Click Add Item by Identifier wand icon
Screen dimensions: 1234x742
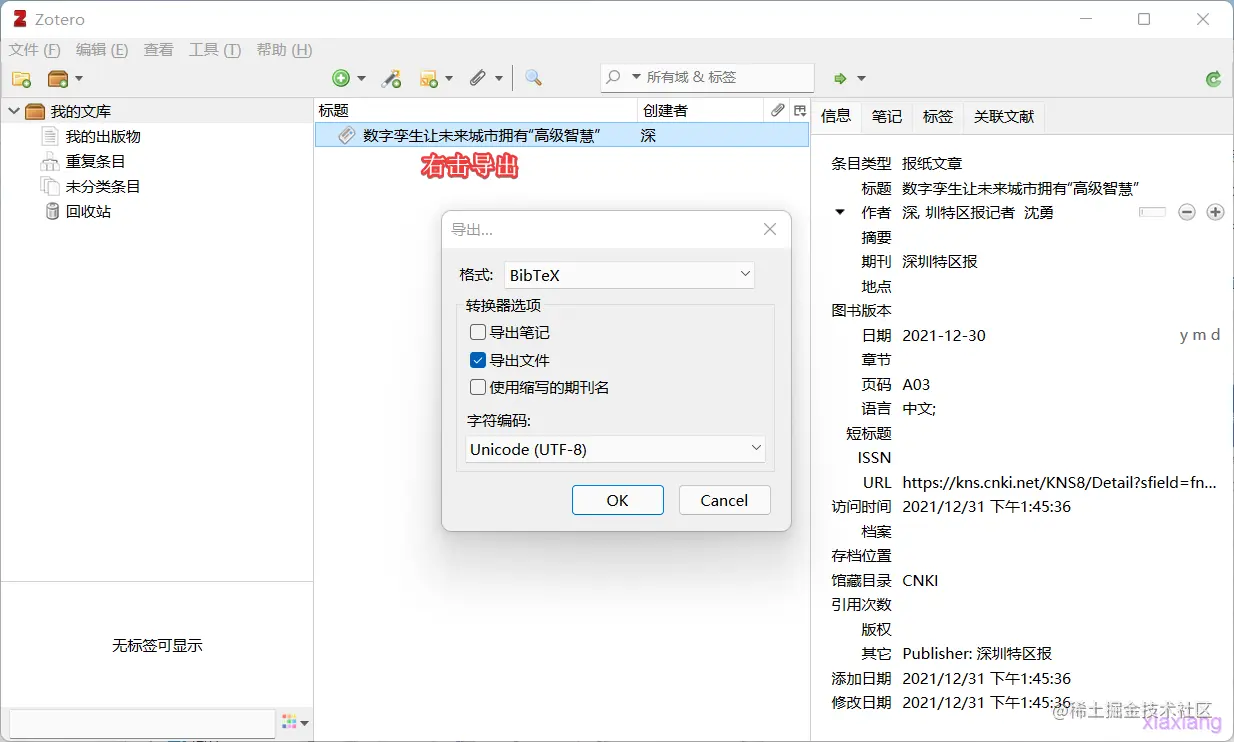click(x=392, y=78)
